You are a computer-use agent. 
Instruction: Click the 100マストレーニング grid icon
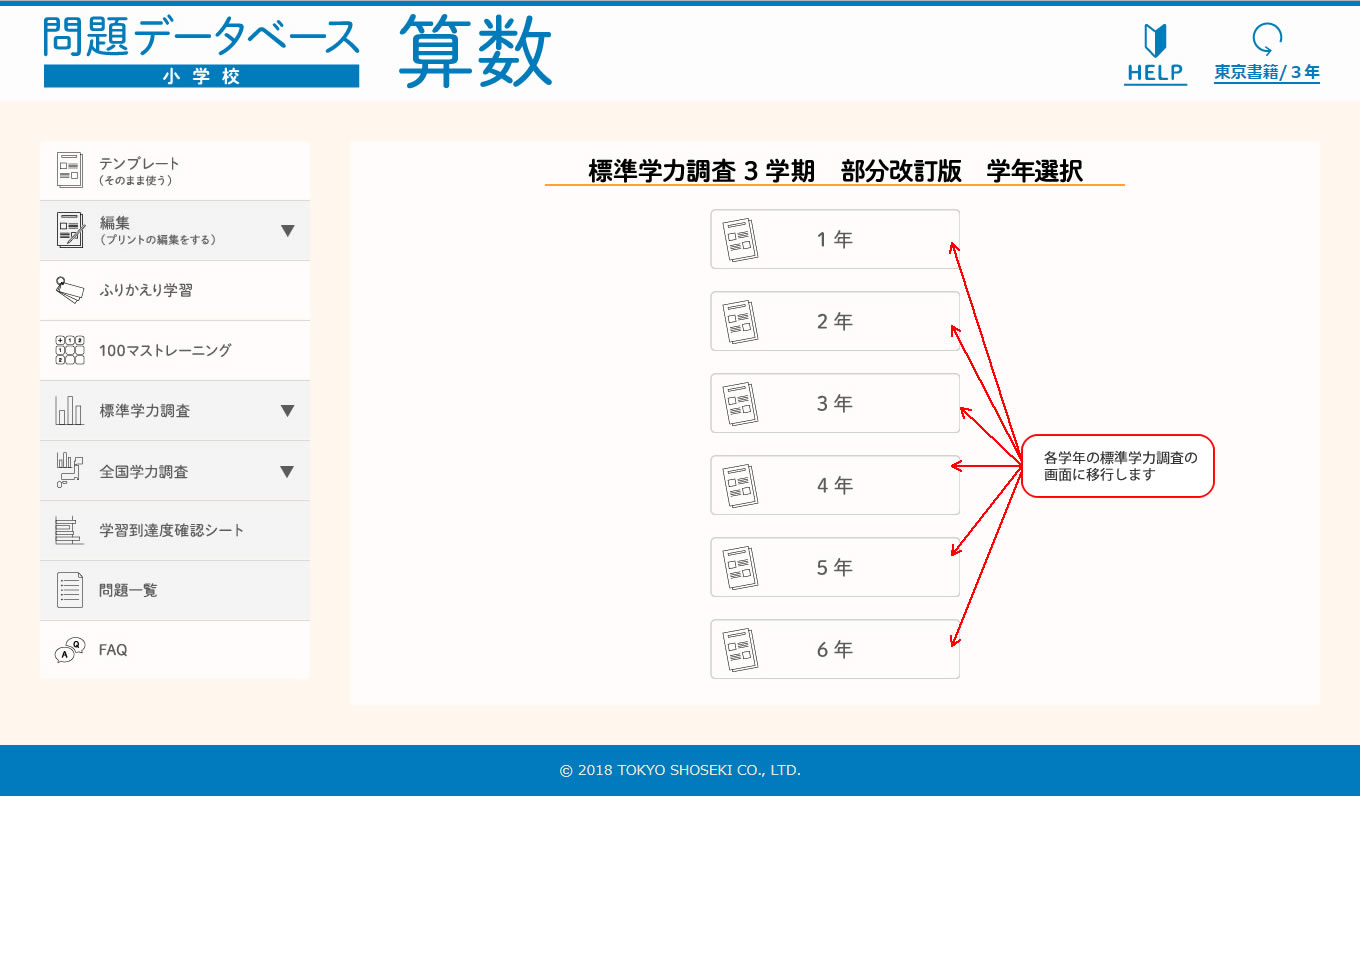click(x=70, y=350)
